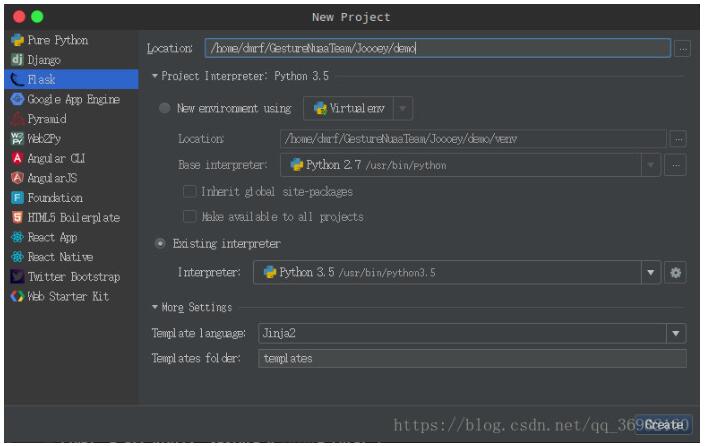Select Flask in the project type list
Image resolution: width=705 pixels, height=446 pixels.
[x=41, y=79]
